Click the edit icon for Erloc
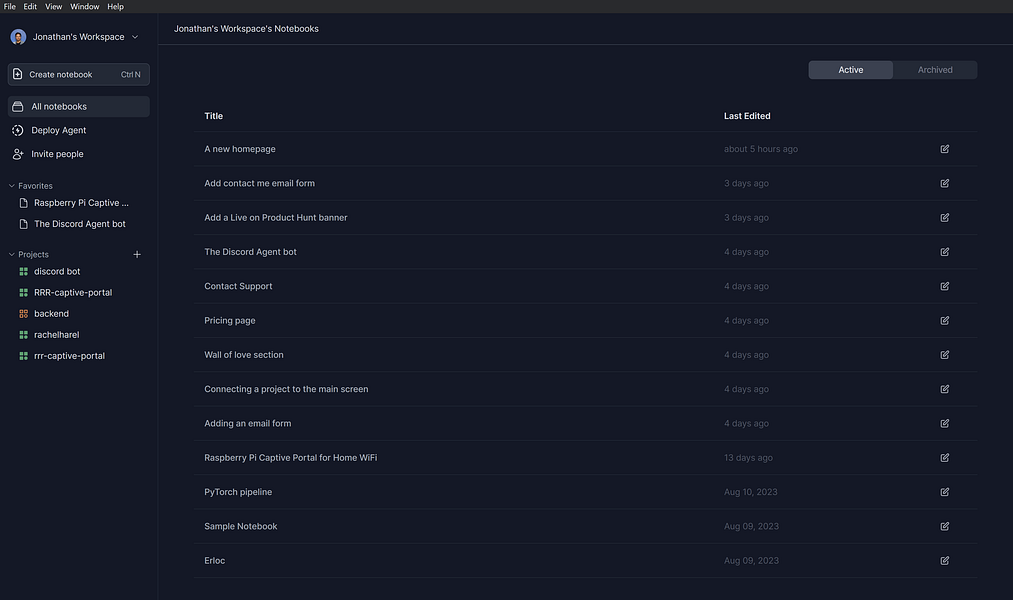This screenshot has height=600, width=1013. click(x=945, y=560)
